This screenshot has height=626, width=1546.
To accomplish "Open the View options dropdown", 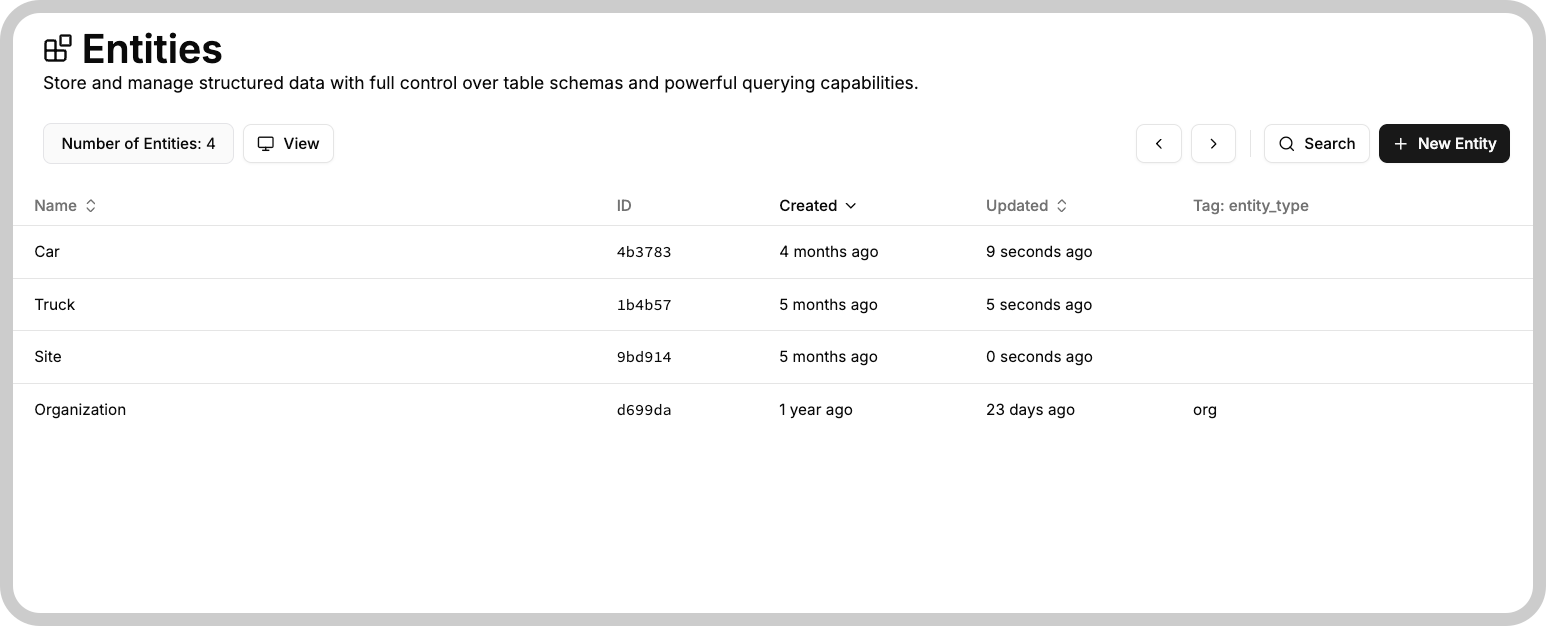I will pyautogui.click(x=288, y=144).
